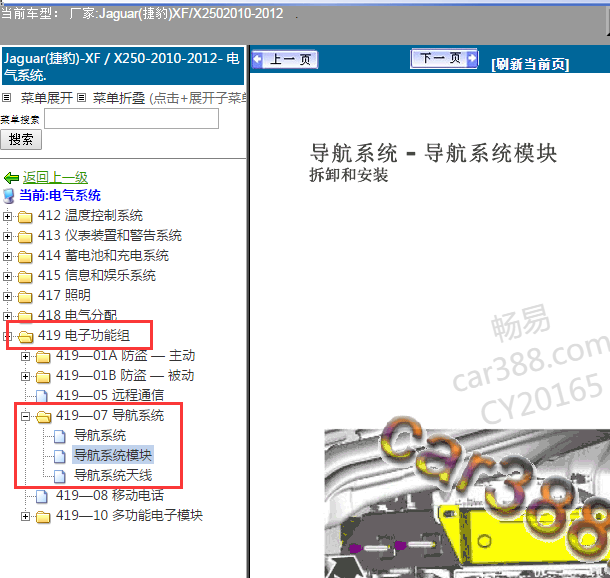Click folder icon for 415 信息和娱乐系统
The width and height of the screenshot is (610, 578).
tap(25, 277)
